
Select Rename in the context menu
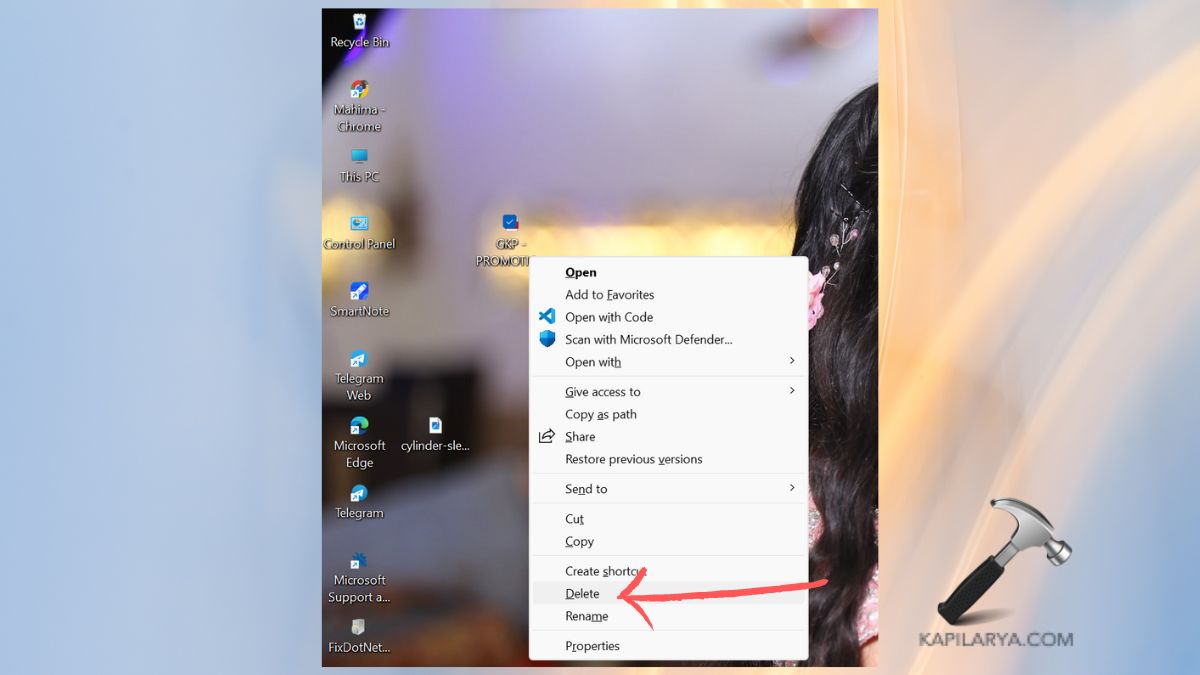[x=585, y=616]
